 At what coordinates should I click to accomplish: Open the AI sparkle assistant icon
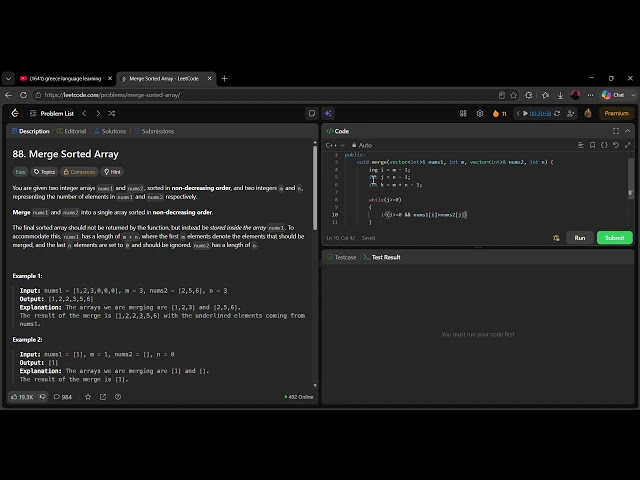click(328, 113)
